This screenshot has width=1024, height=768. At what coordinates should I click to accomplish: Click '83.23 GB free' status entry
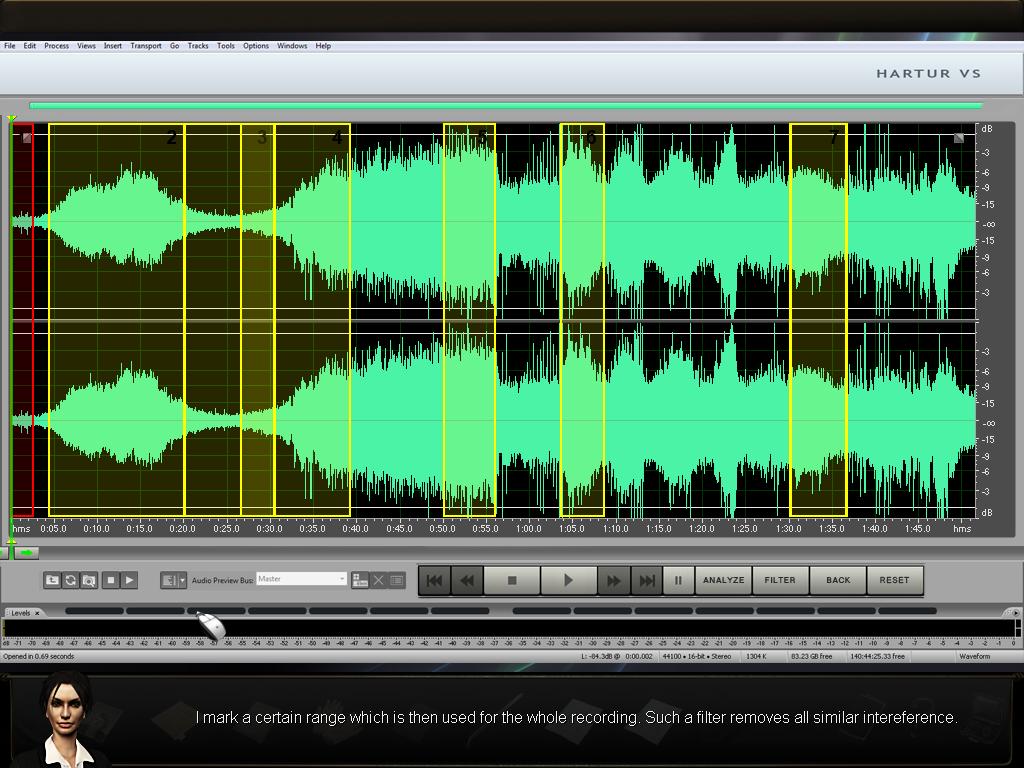click(x=811, y=656)
